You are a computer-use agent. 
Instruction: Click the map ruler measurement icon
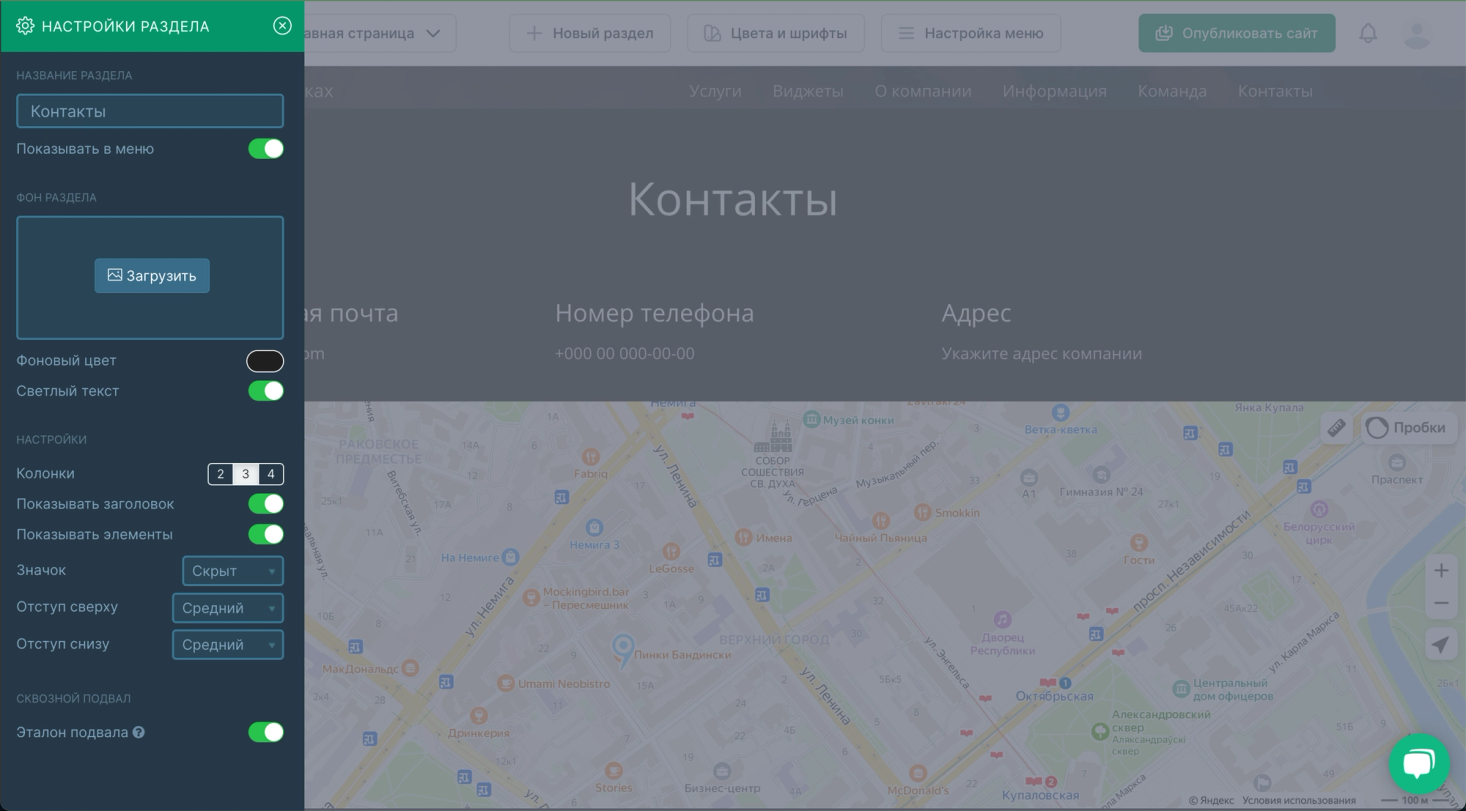1337,428
